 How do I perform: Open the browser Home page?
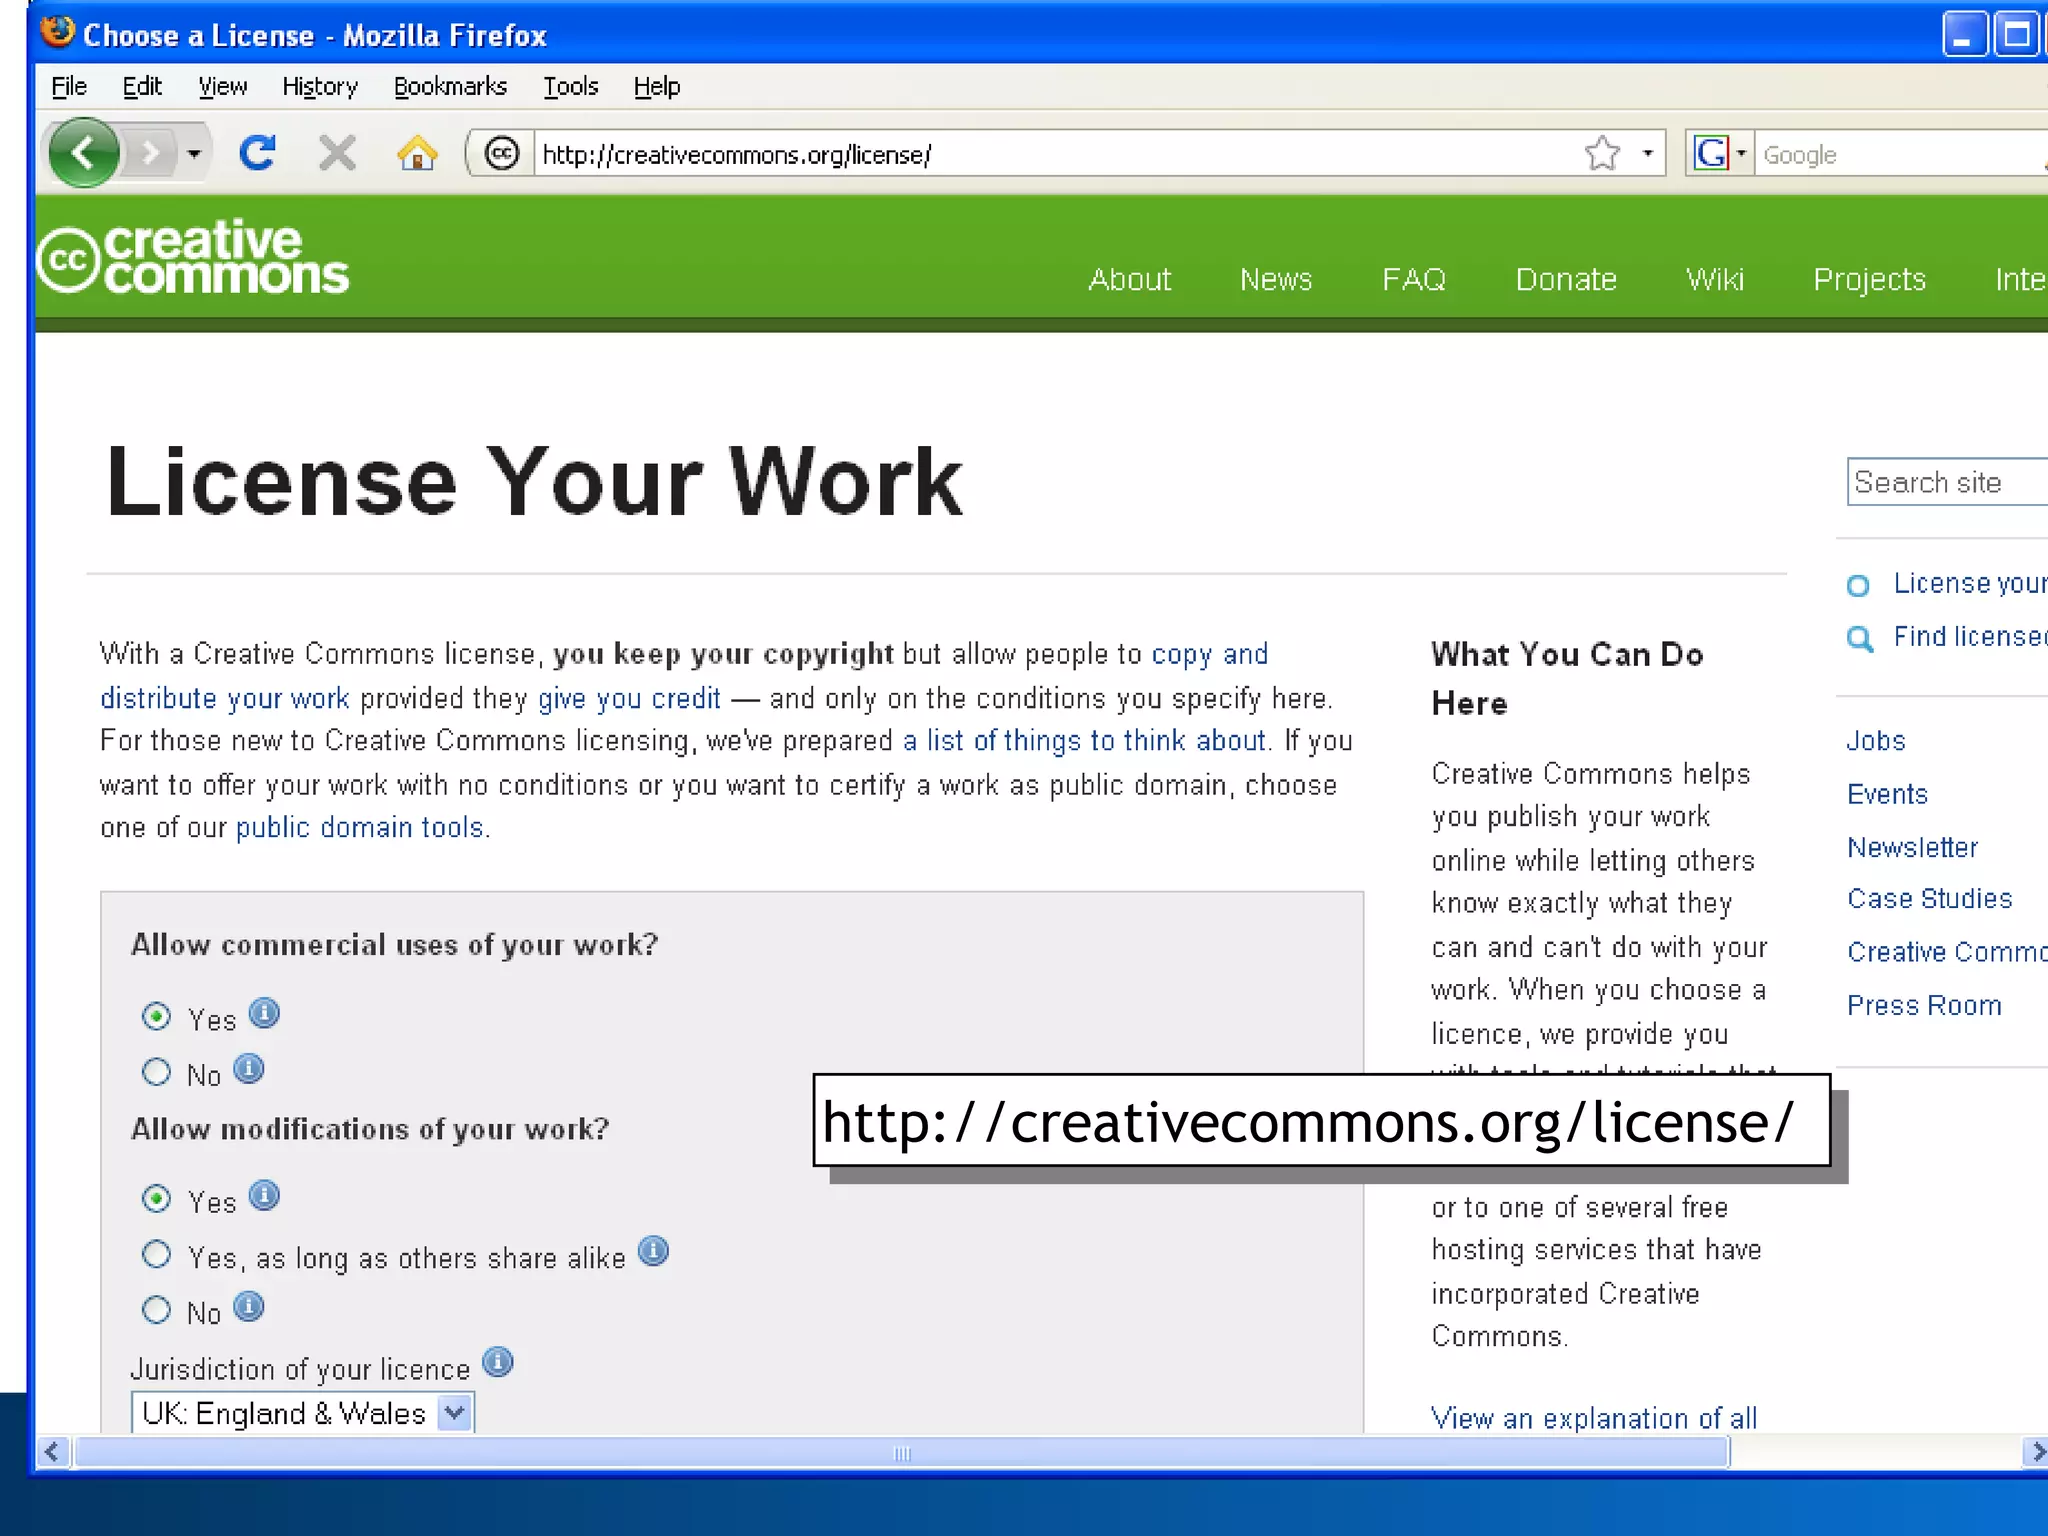tap(419, 153)
